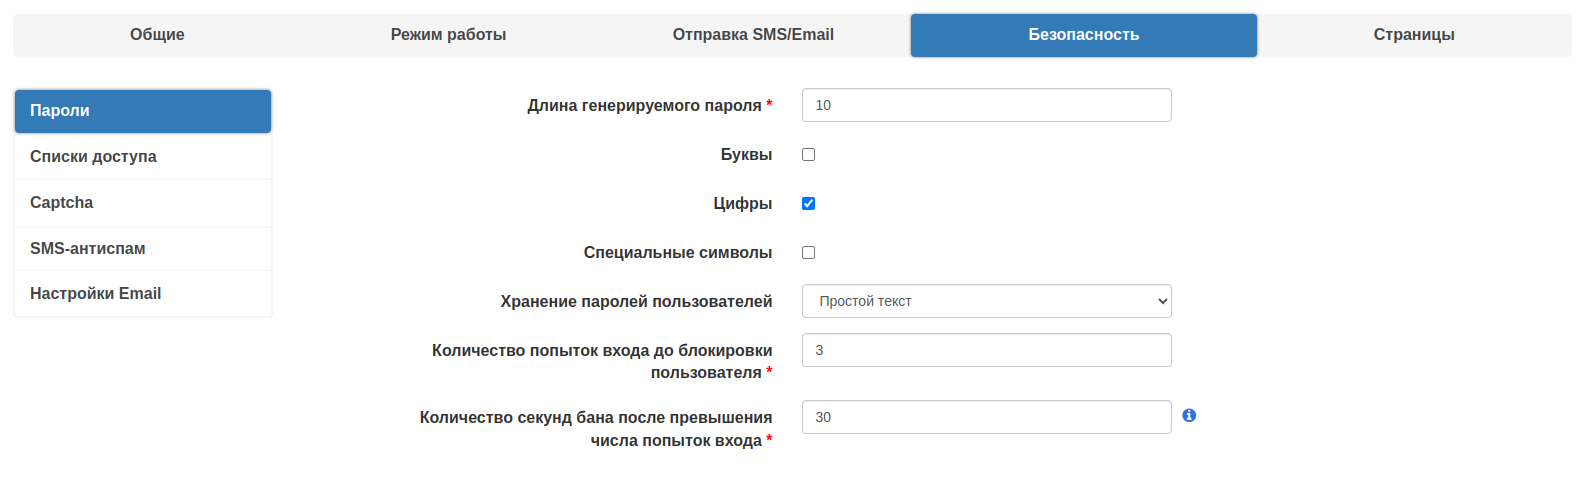Select the Безопасность tab

point(1083,35)
